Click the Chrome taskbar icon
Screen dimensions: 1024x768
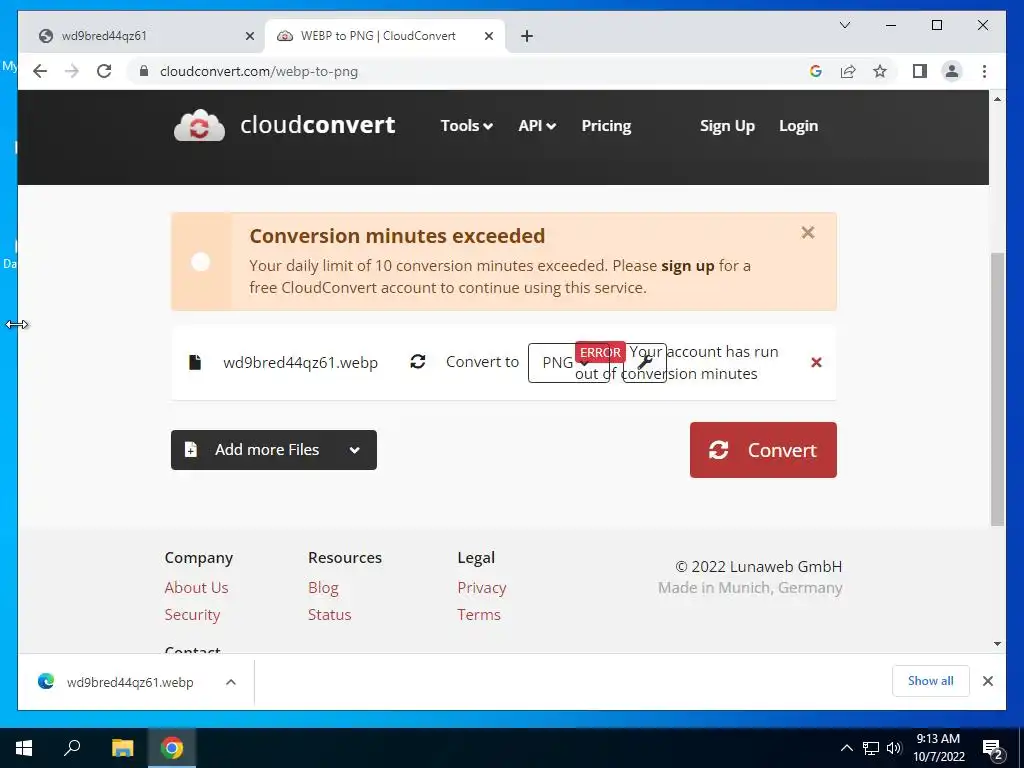[172, 748]
